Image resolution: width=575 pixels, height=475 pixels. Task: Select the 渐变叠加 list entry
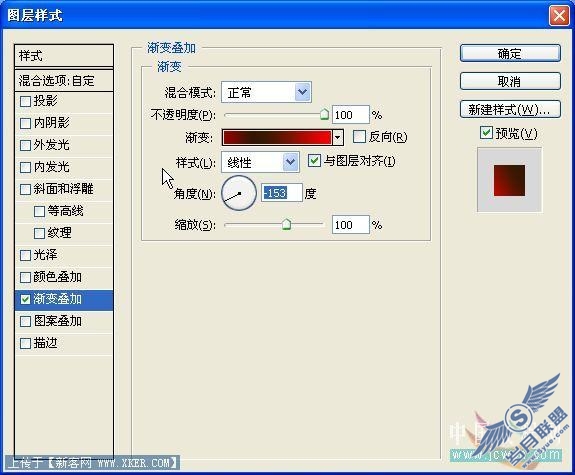pyautogui.click(x=64, y=299)
